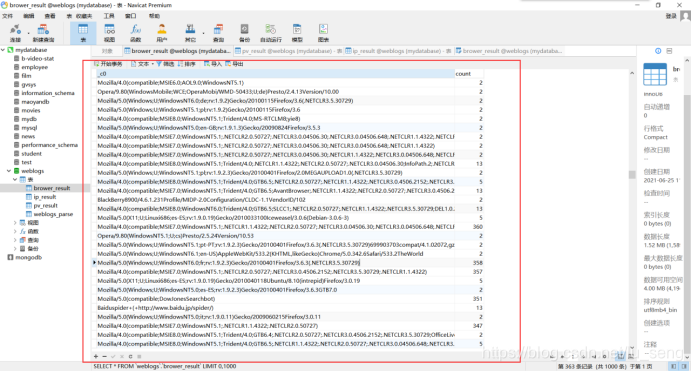Open the 模型 (Model) toolbar icon
The width and height of the screenshot is (692, 371).
tap(297, 33)
